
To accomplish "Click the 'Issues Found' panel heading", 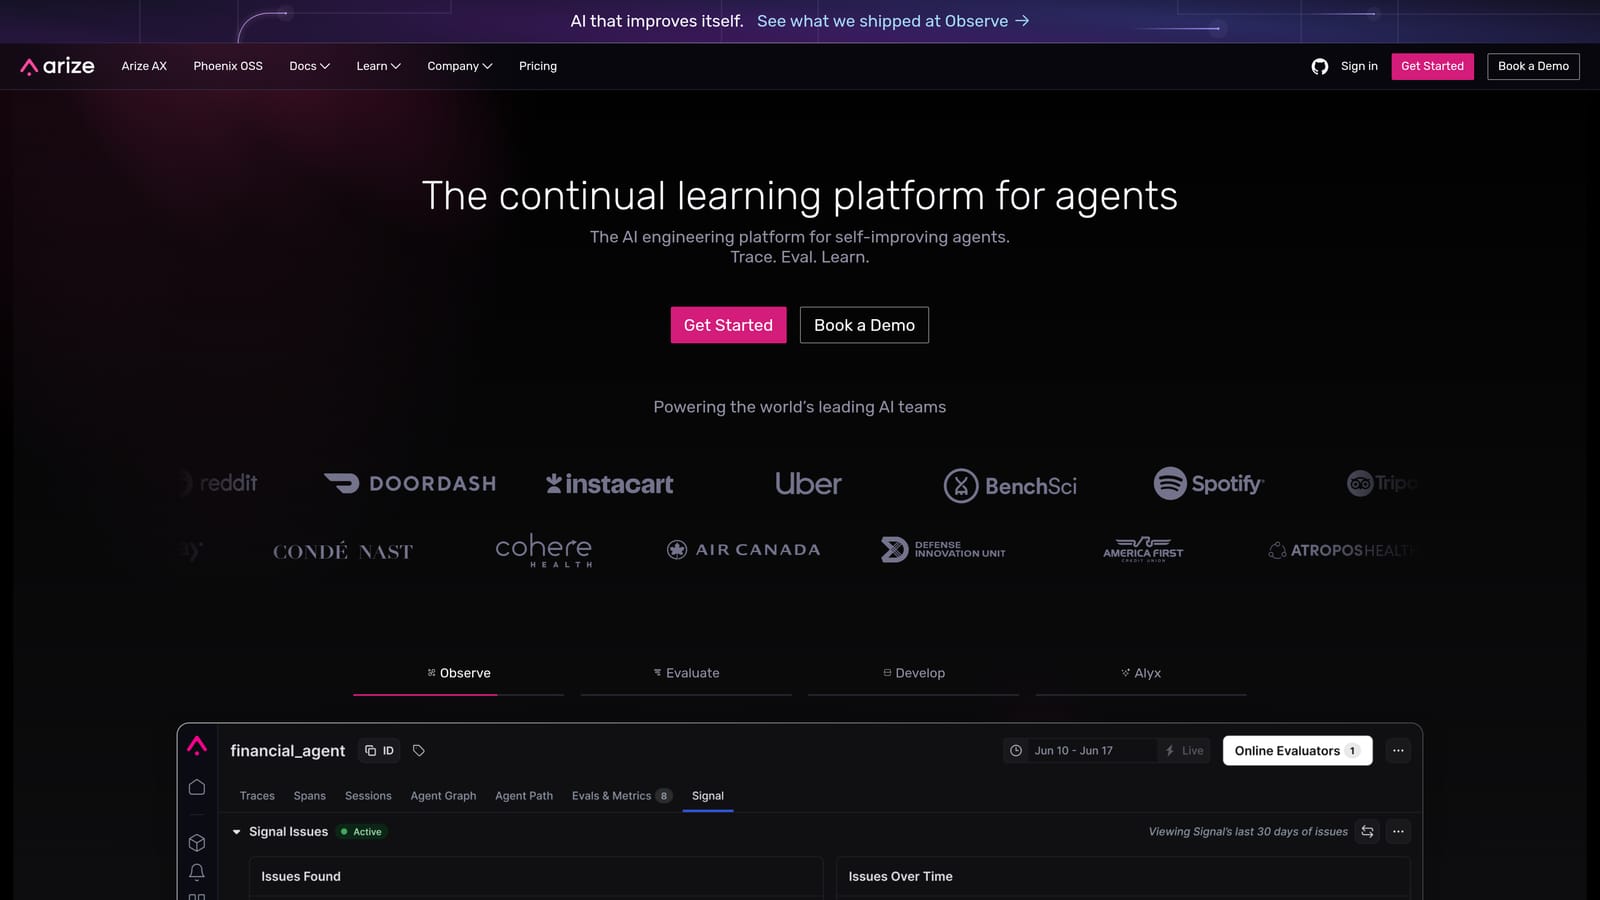I will (301, 876).
